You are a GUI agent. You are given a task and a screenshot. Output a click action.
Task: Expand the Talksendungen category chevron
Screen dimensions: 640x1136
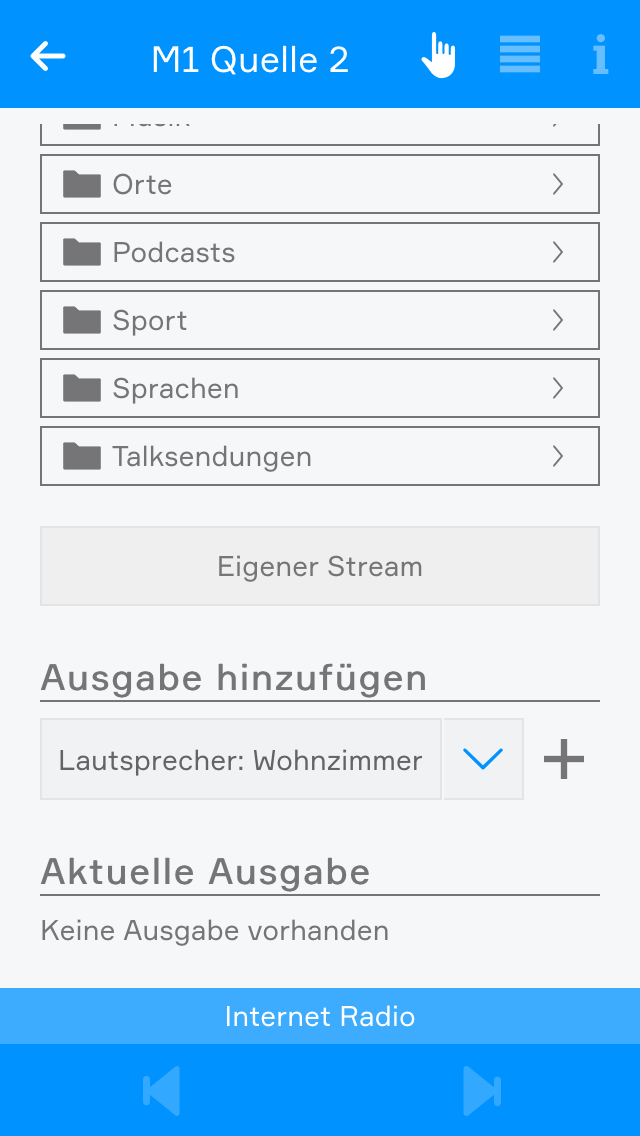tap(558, 456)
